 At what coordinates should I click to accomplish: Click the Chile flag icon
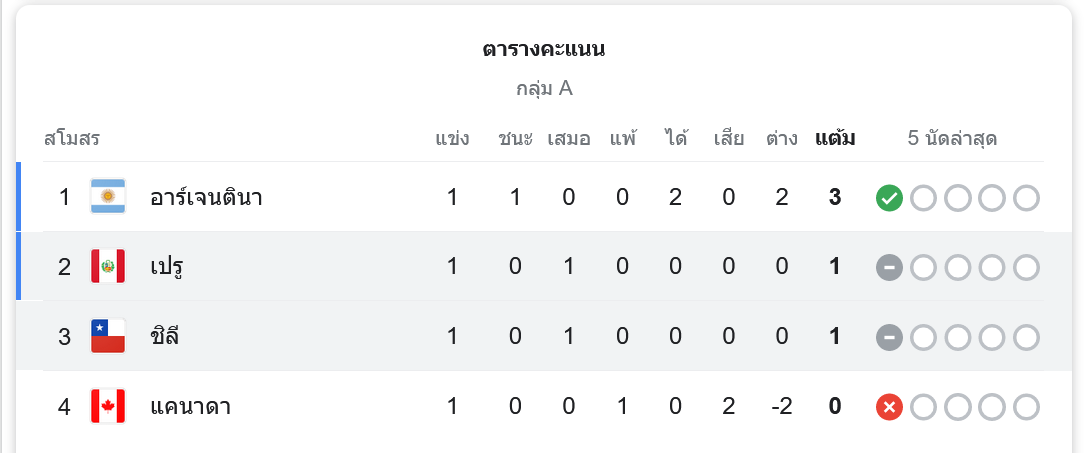107,337
